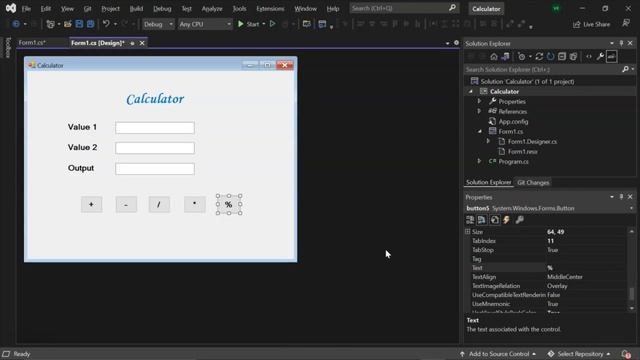Click the feedback icon at top right
The image size is (640, 360).
tap(626, 23)
